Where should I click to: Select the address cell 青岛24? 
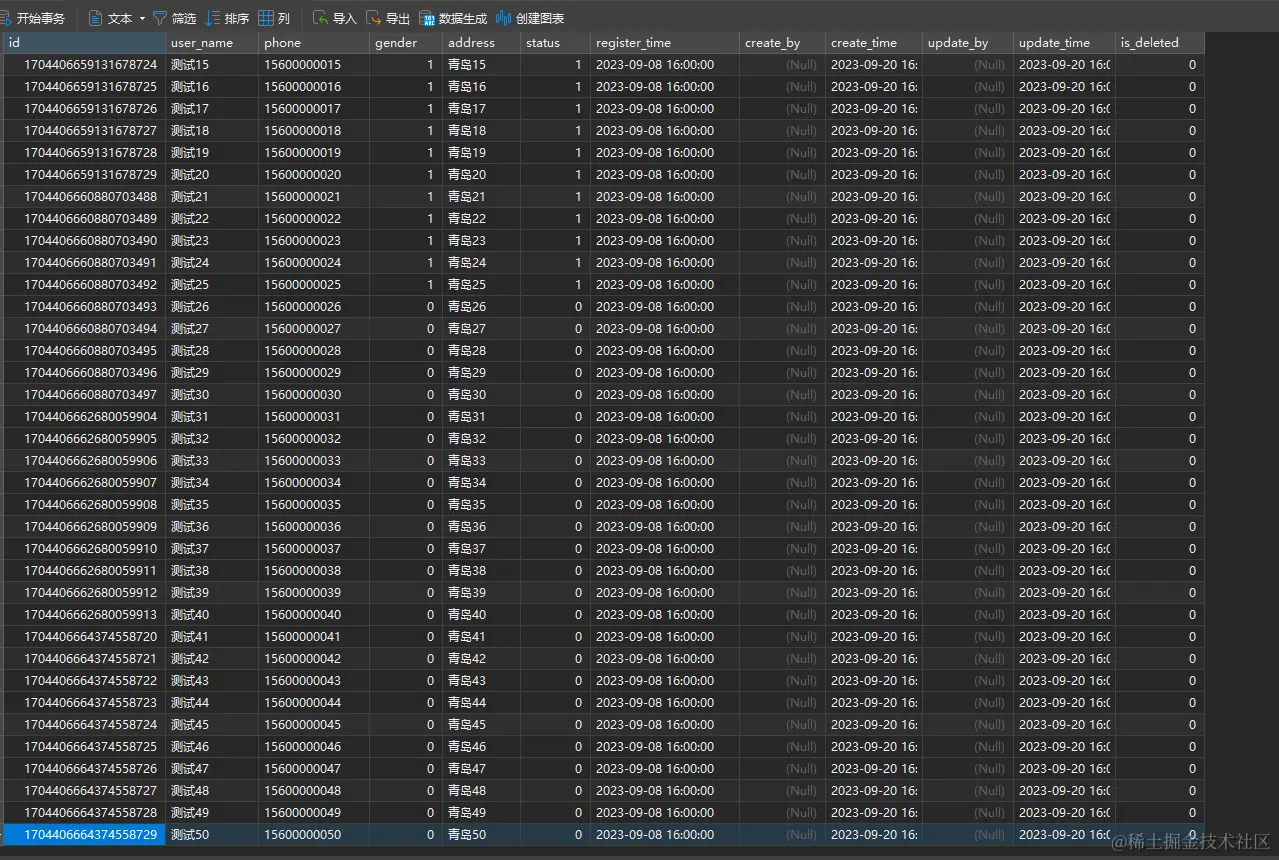pyautogui.click(x=482, y=263)
